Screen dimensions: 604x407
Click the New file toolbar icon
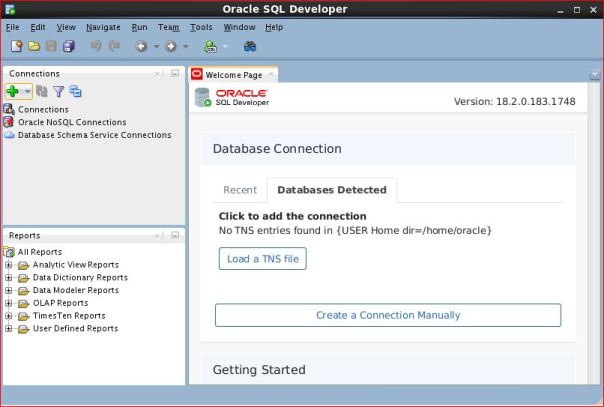(x=17, y=46)
